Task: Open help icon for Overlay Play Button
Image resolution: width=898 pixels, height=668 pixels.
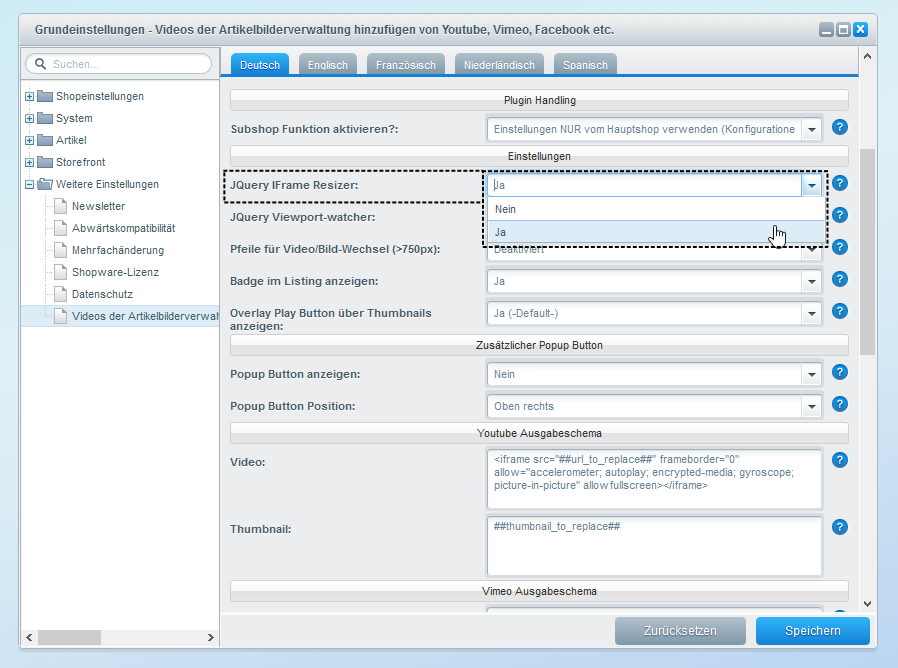Action: 840,311
